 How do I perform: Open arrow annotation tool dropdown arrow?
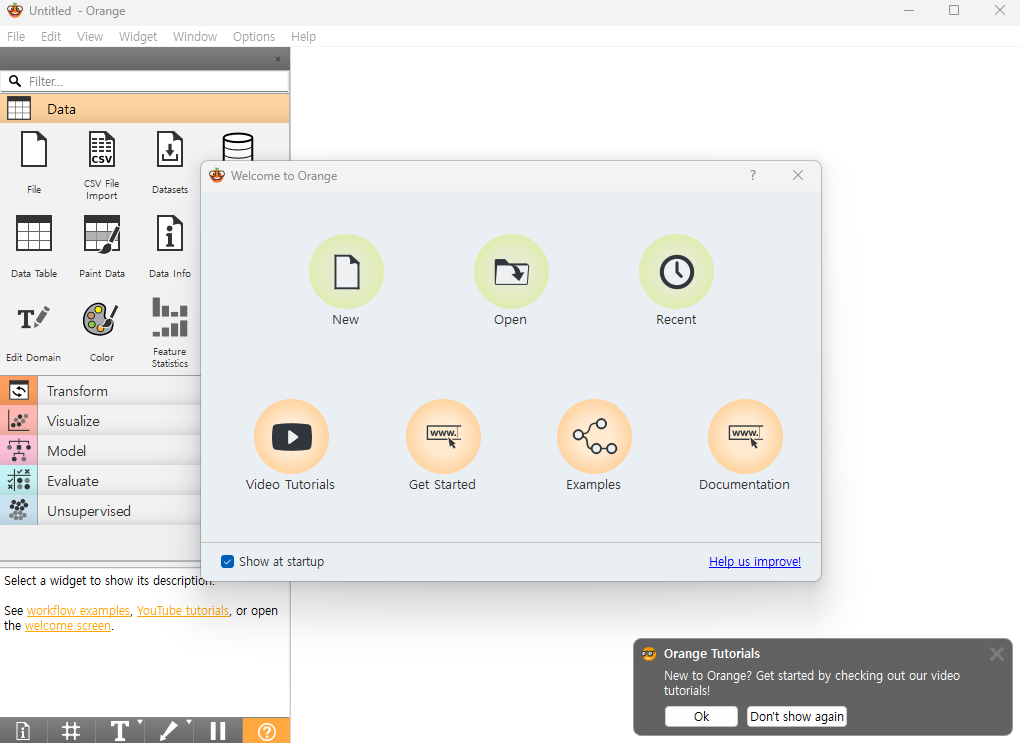pos(189,722)
